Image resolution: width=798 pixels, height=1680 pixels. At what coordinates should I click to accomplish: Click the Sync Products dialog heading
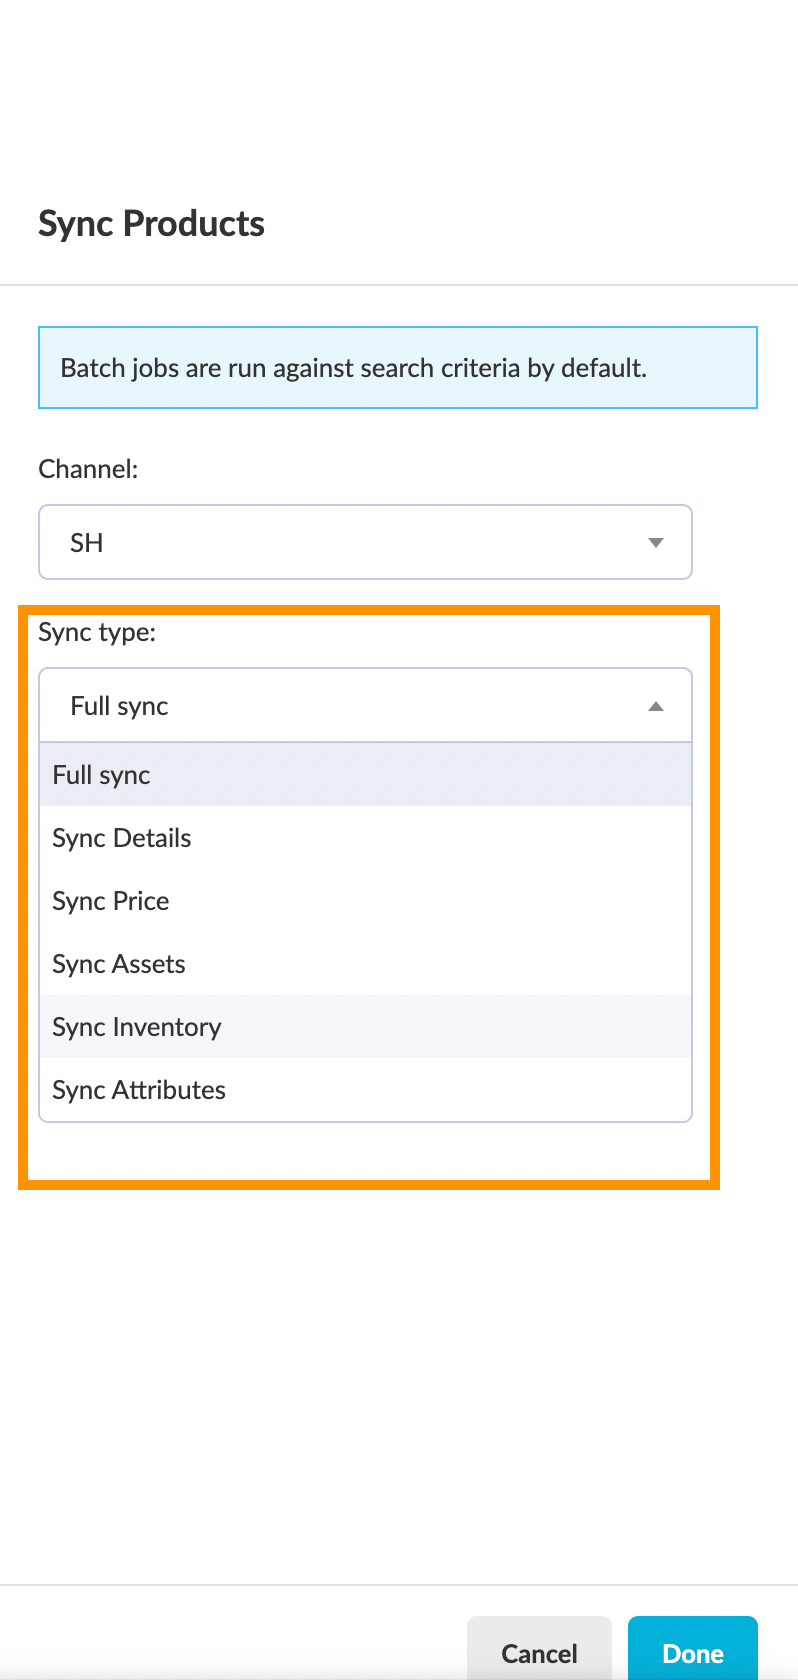tap(151, 224)
